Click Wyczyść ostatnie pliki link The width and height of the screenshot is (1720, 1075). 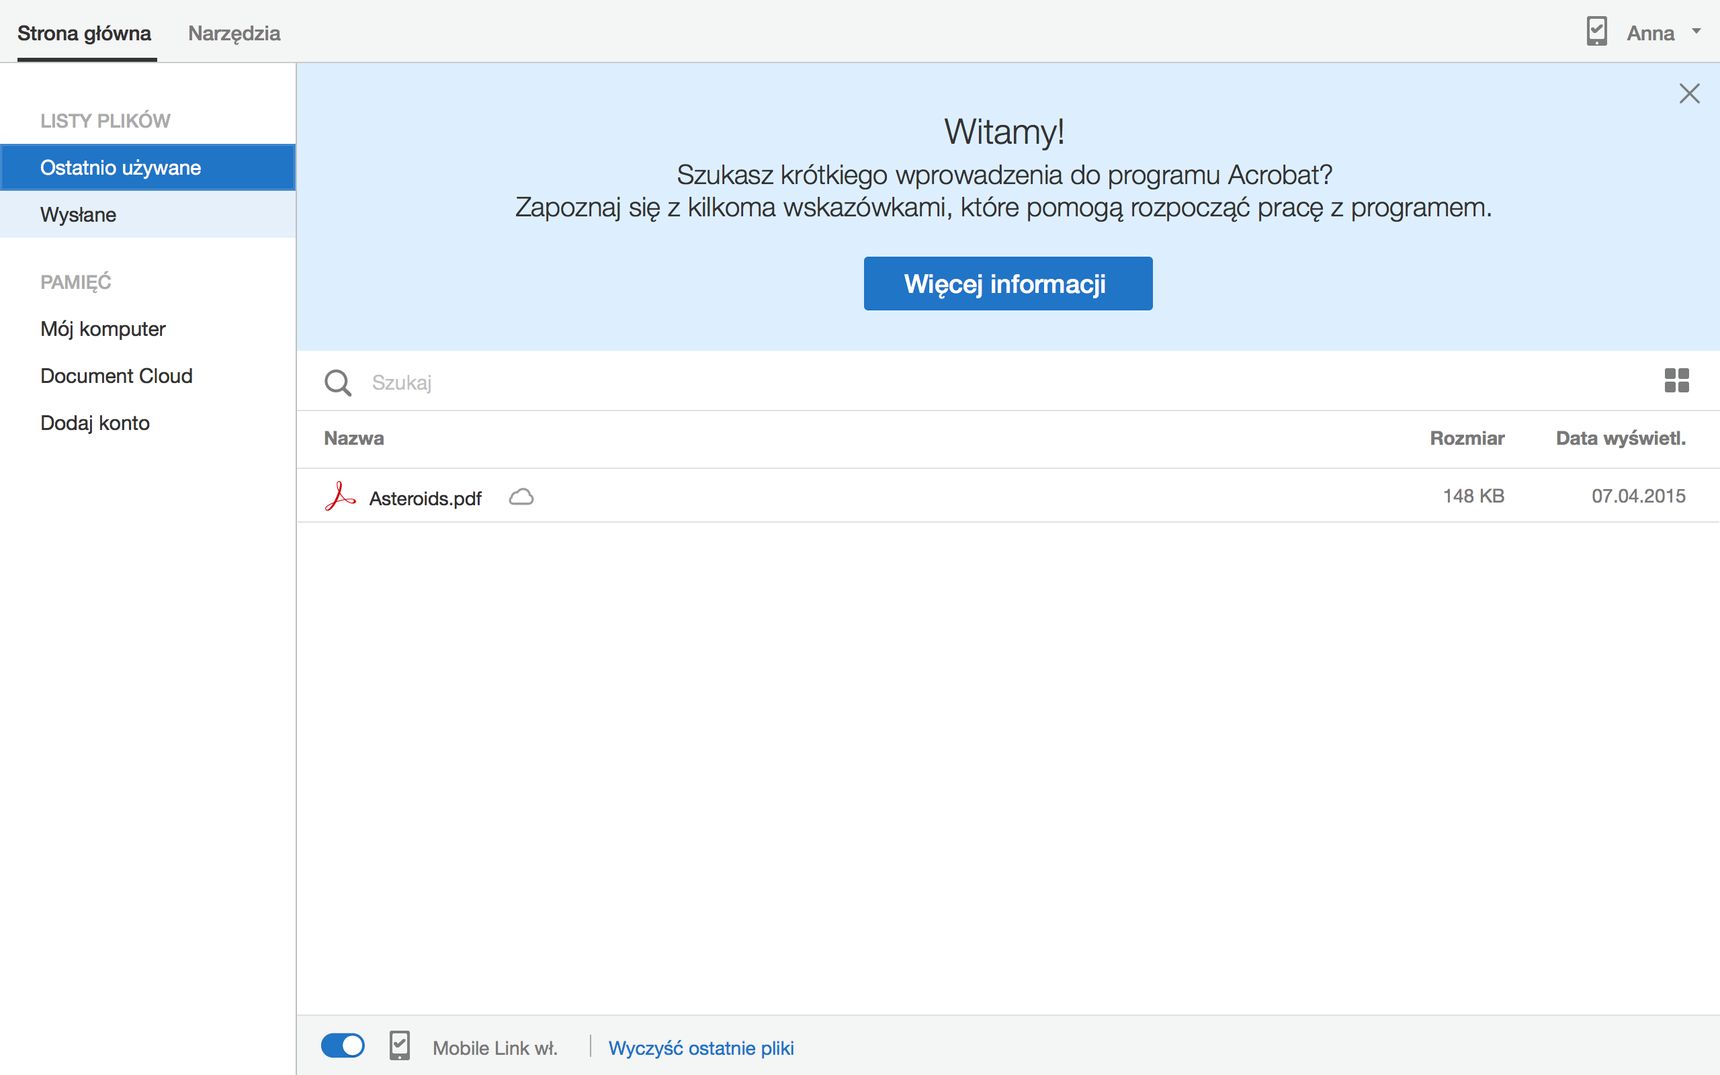pos(701,1048)
